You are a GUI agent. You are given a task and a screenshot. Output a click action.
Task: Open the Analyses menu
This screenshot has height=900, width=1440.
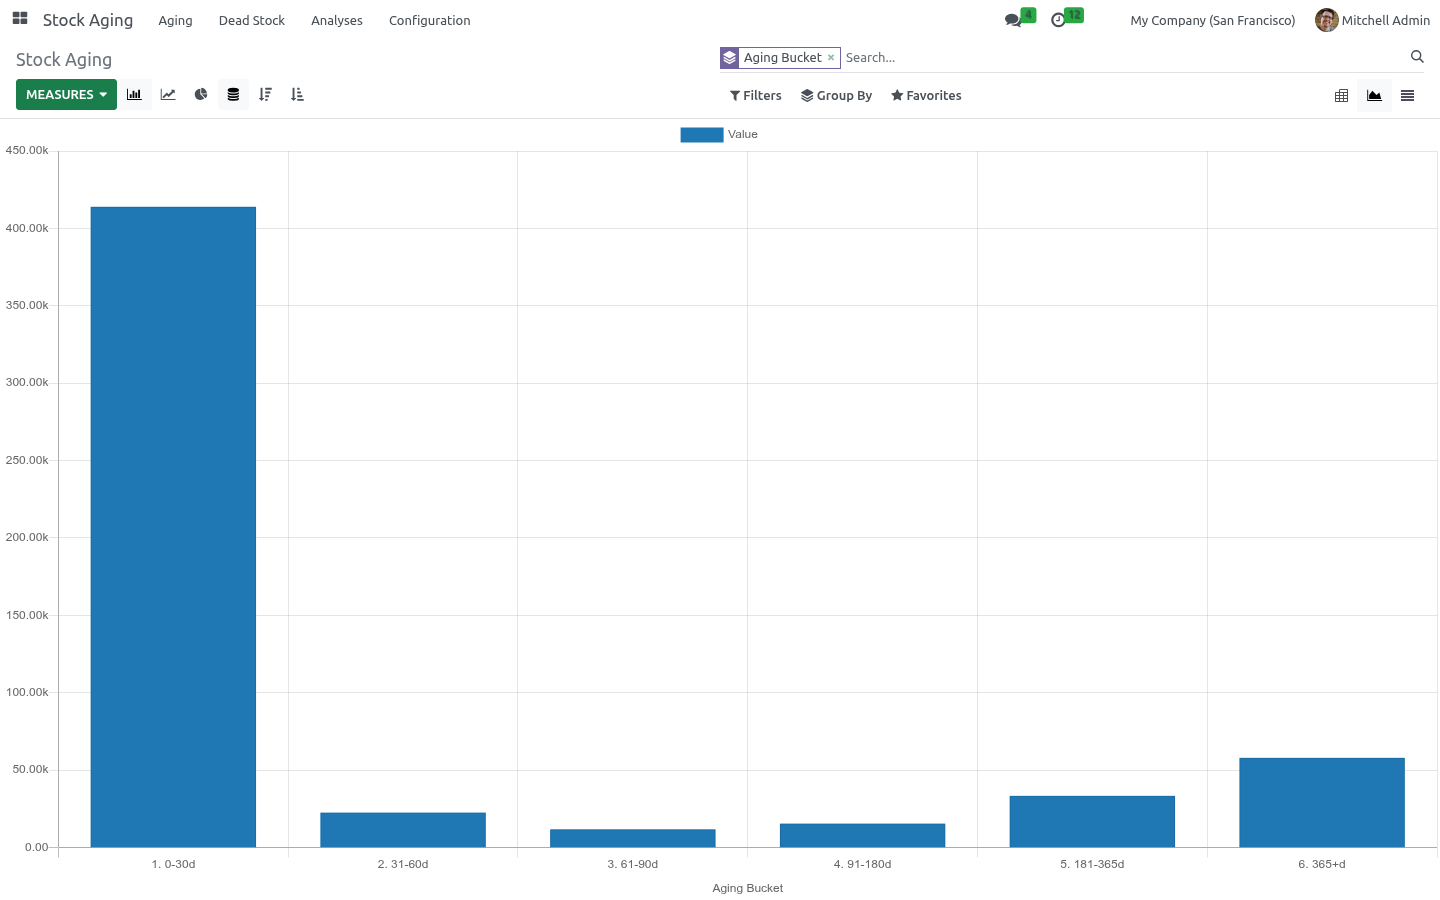[337, 20]
